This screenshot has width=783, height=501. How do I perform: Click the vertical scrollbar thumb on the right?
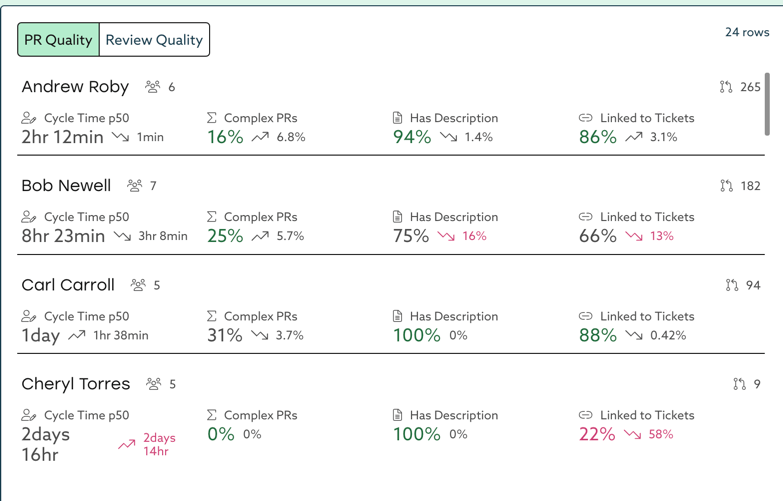click(767, 103)
